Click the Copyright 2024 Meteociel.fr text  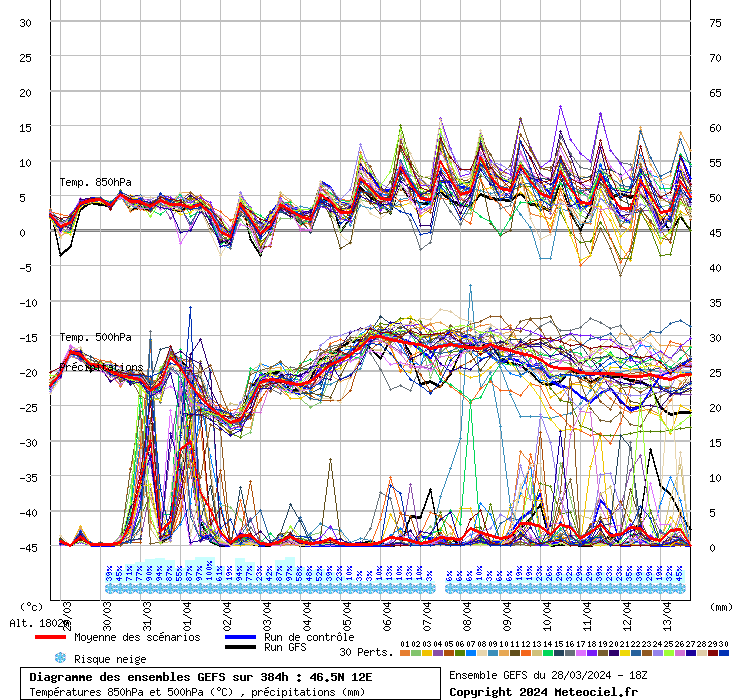(543, 692)
